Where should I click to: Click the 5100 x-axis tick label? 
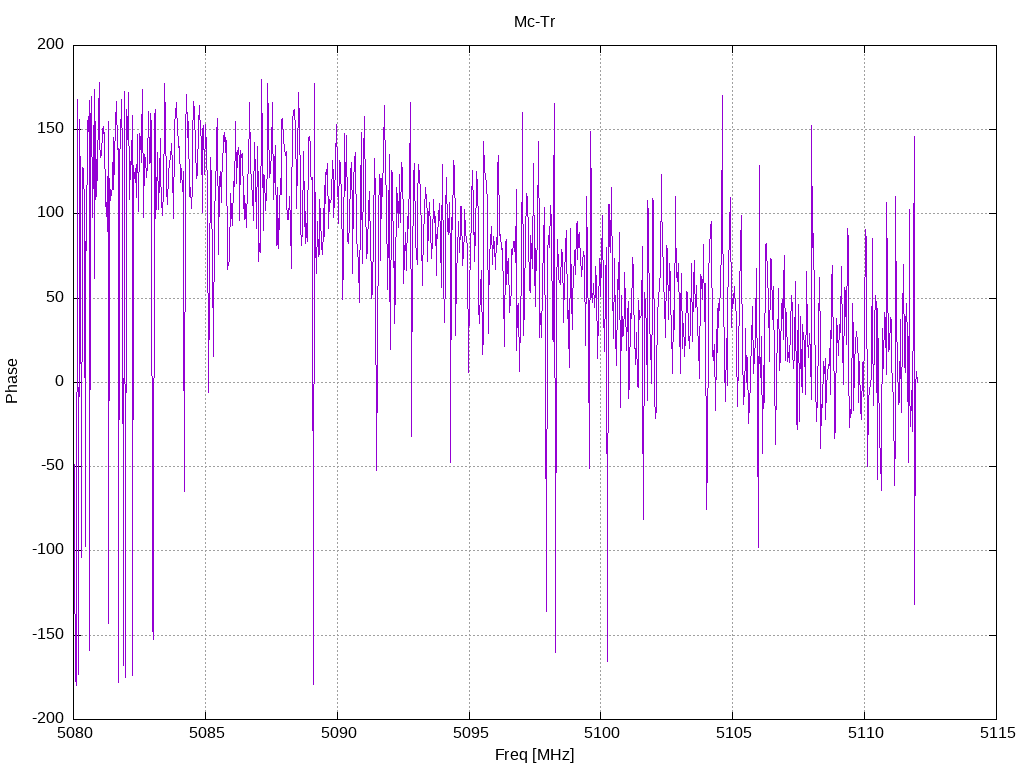tap(601, 733)
